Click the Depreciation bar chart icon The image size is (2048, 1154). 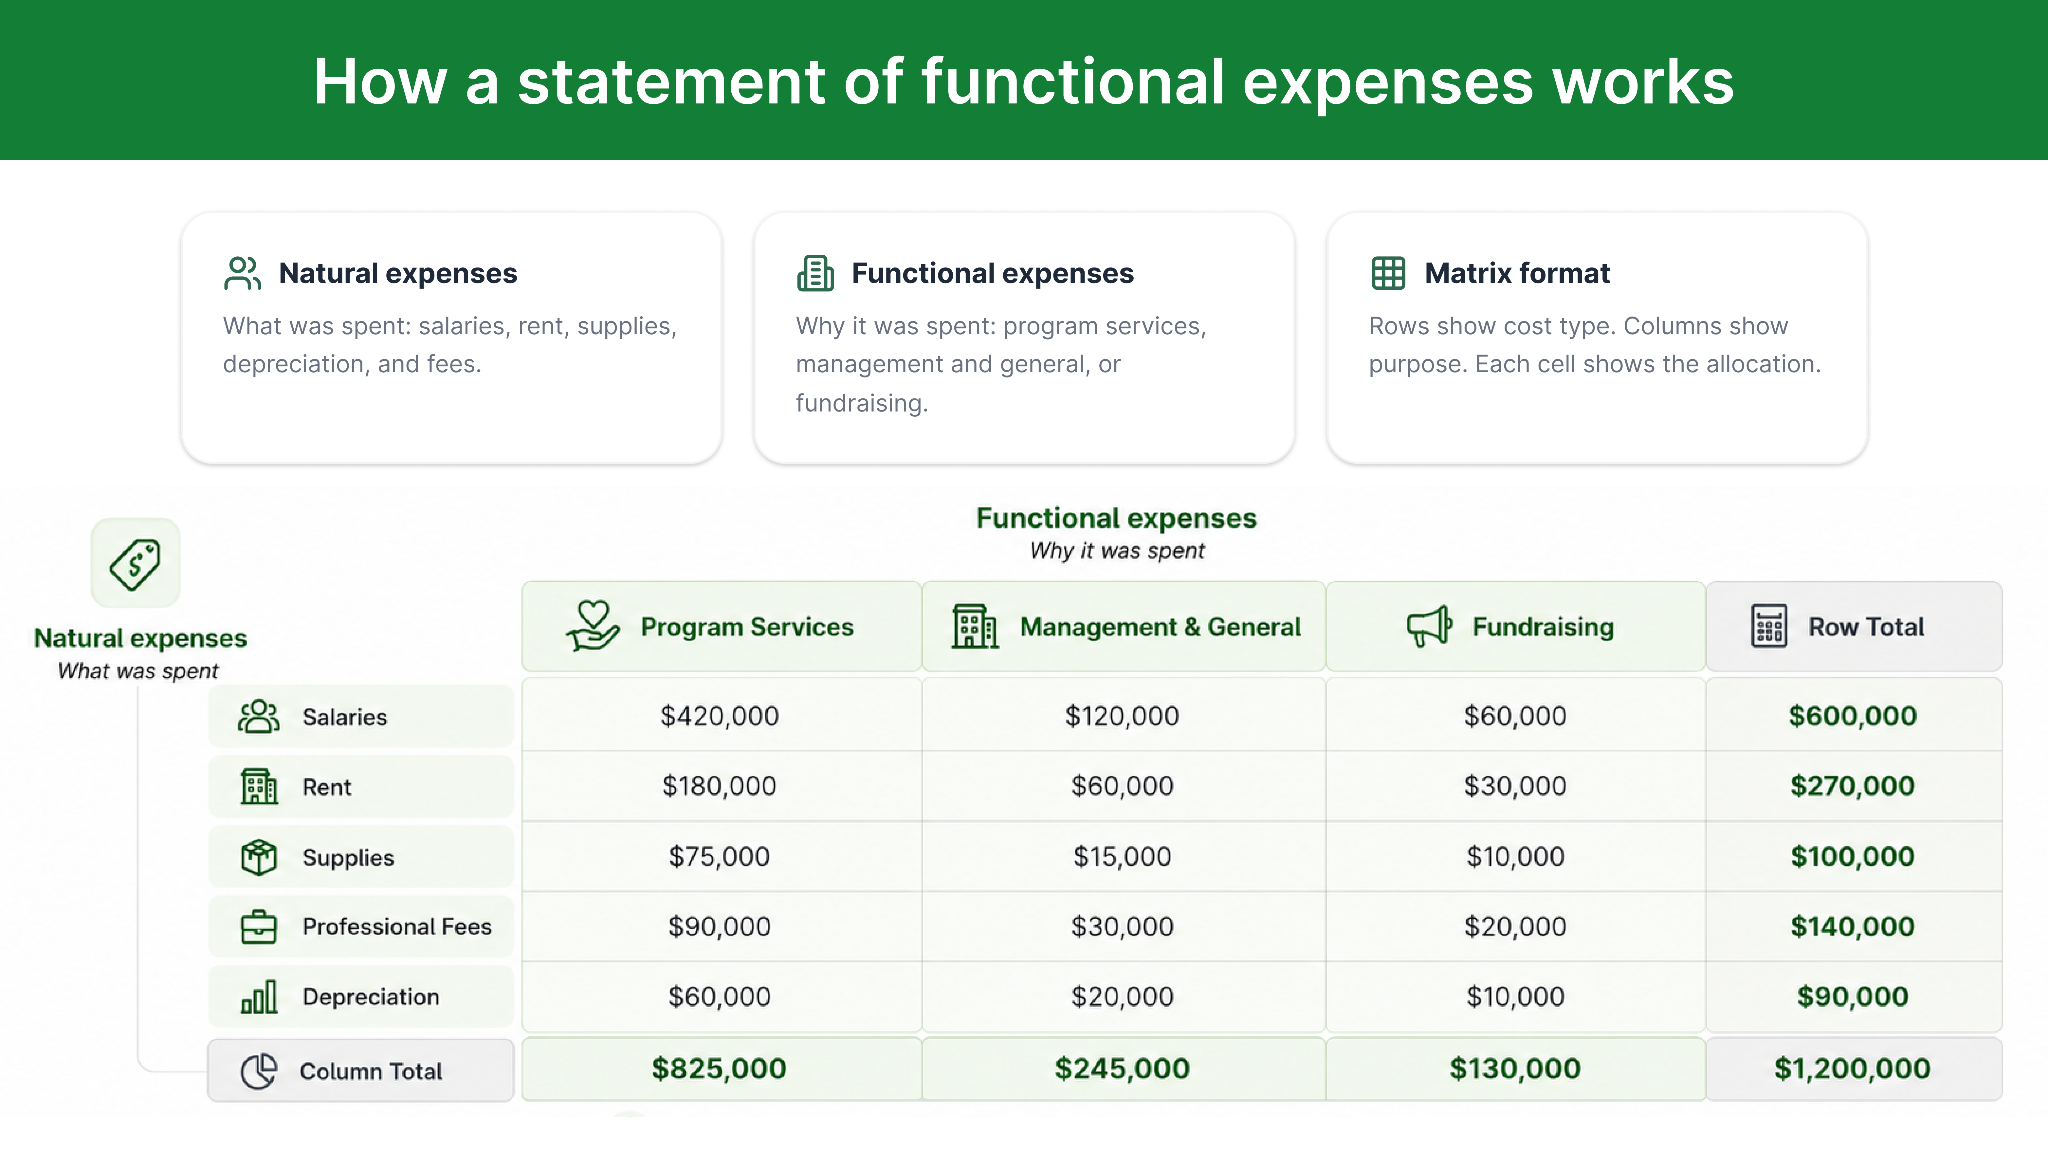coord(259,997)
